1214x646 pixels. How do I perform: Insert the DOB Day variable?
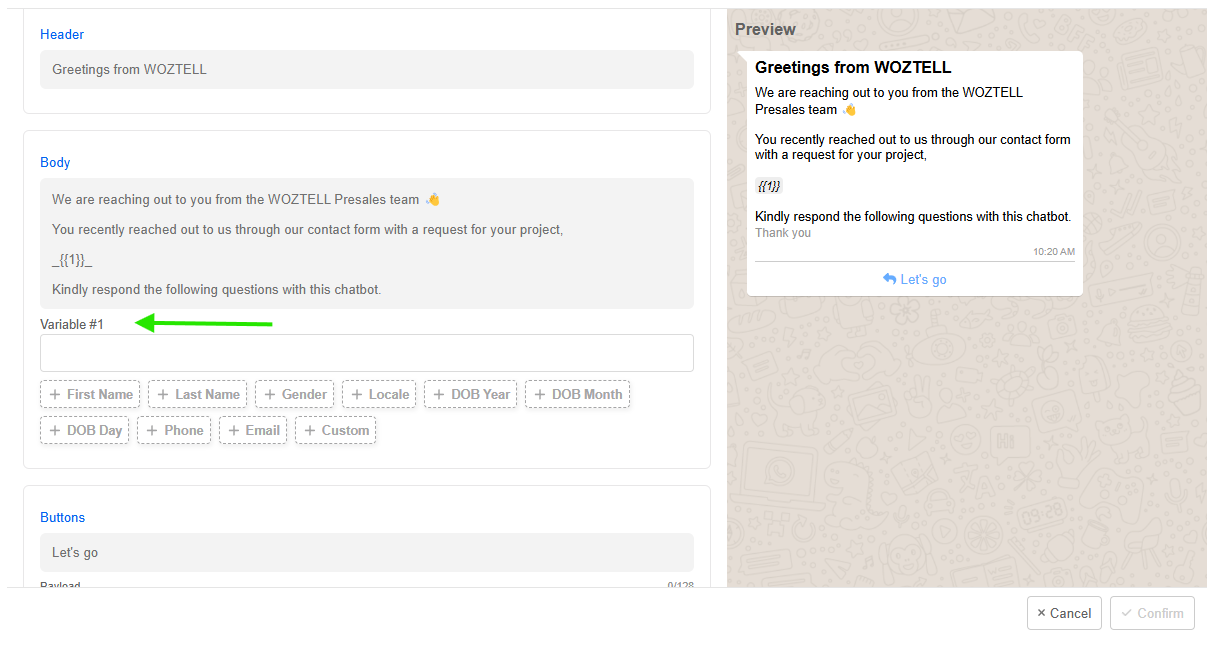[84, 430]
